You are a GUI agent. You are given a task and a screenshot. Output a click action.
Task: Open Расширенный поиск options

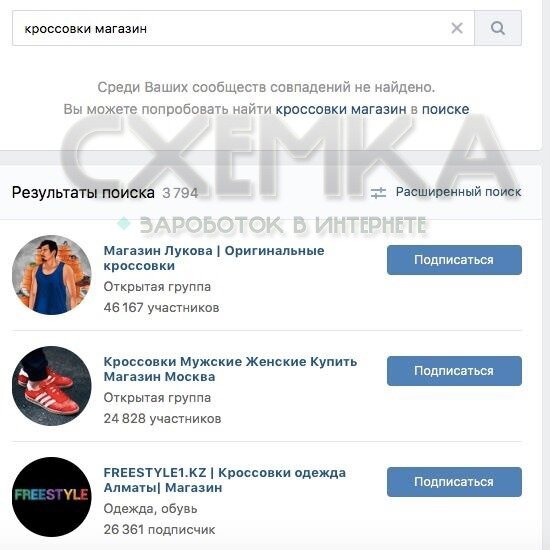tap(458, 192)
